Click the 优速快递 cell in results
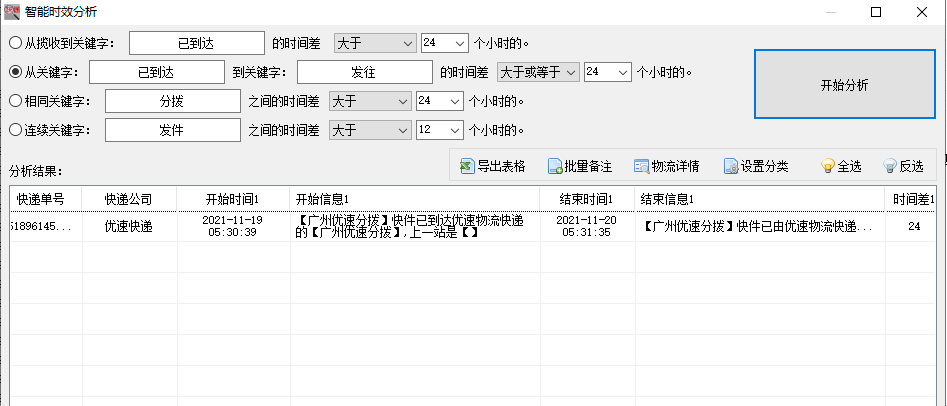Image resolution: width=947 pixels, height=406 pixels. pos(130,227)
